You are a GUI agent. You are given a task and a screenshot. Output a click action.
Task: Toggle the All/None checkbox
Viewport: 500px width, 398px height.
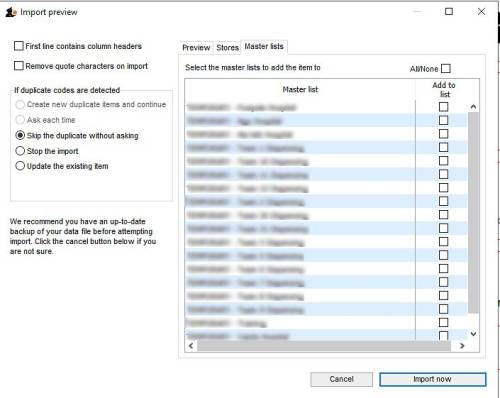click(x=446, y=69)
